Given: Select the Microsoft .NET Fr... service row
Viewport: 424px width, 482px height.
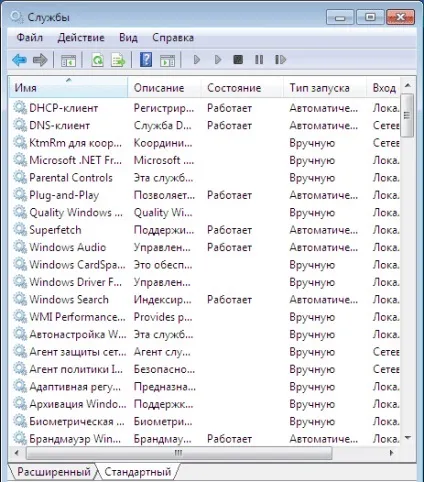Looking at the screenshot, I should (205, 160).
